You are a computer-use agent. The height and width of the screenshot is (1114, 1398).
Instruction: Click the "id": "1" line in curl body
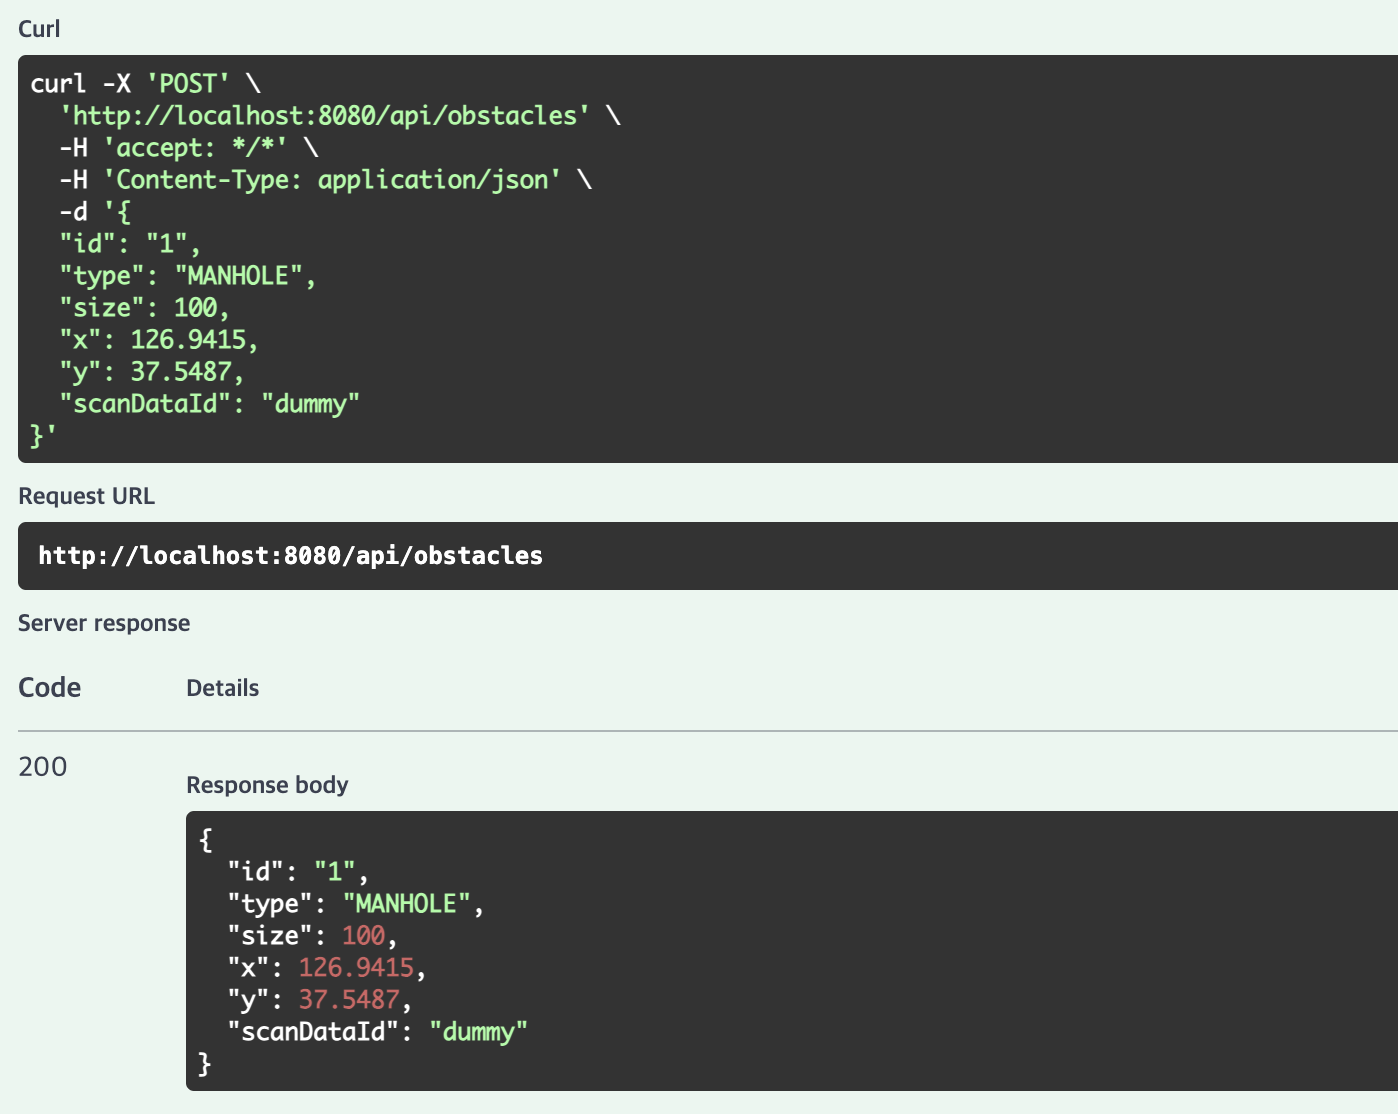[130, 244]
